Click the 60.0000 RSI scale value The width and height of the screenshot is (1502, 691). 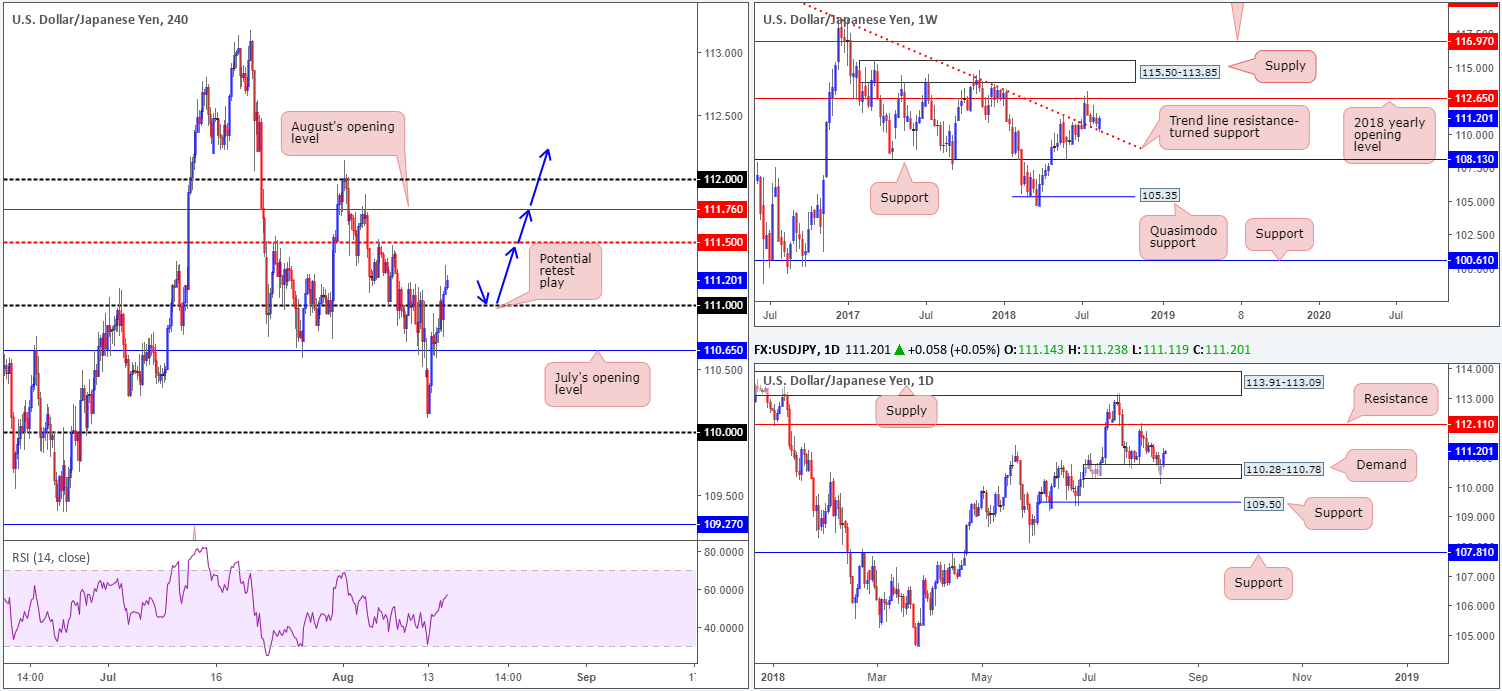[x=724, y=590]
